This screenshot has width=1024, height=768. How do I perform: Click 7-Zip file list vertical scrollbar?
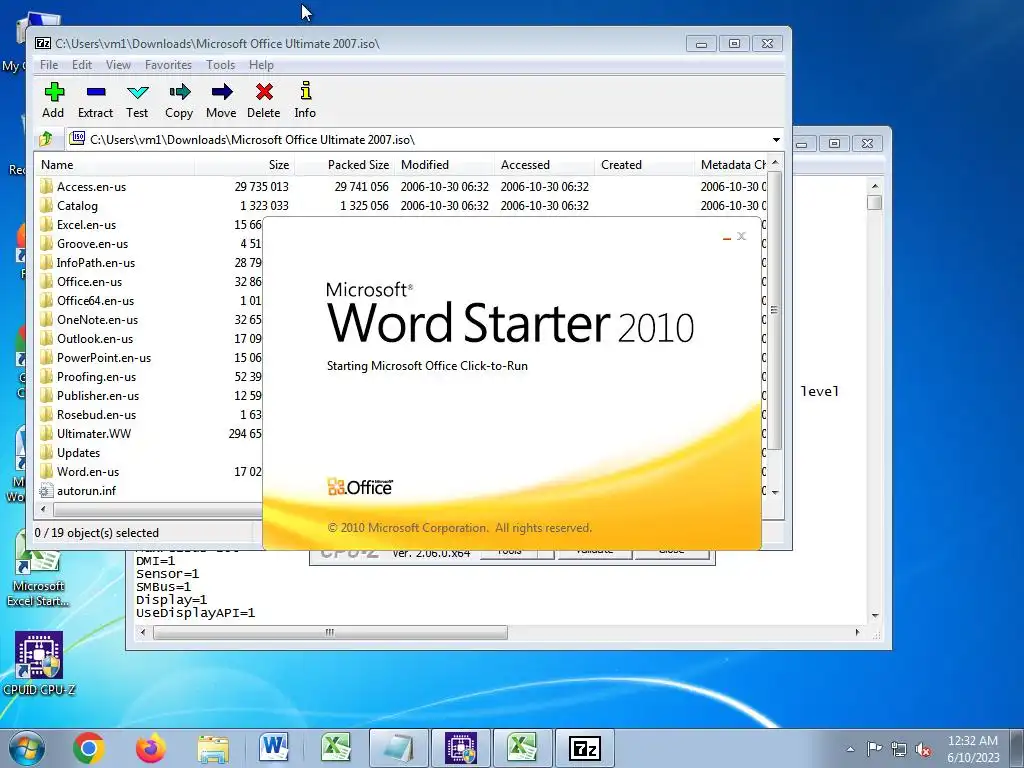pyautogui.click(x=775, y=310)
